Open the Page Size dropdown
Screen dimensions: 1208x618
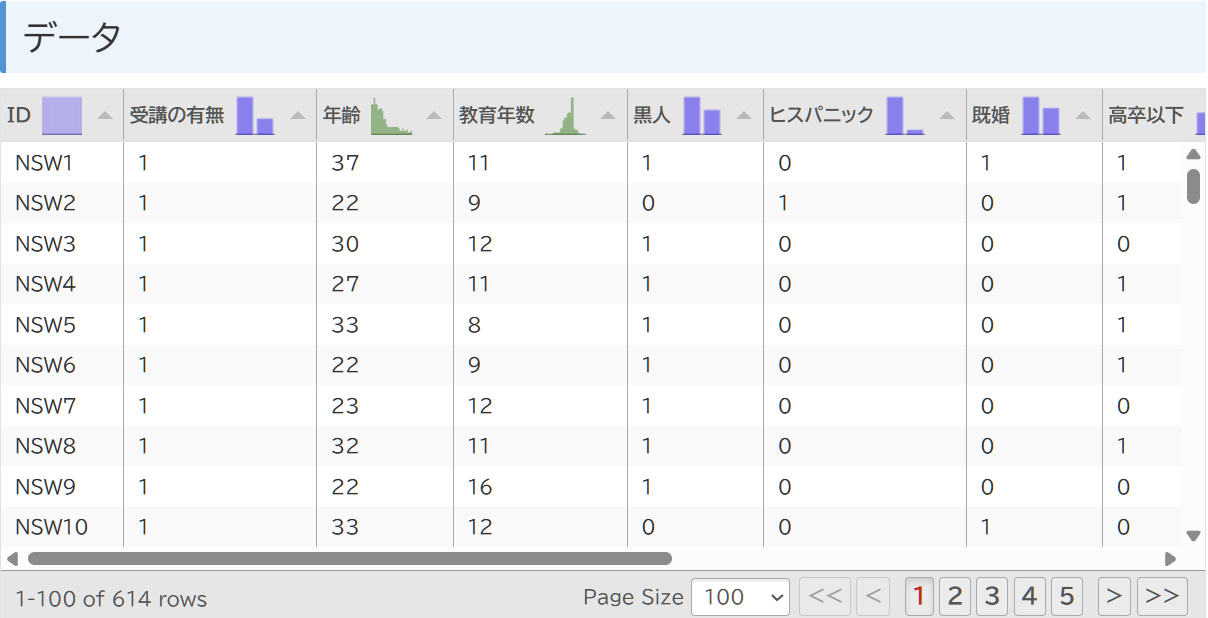(740, 597)
